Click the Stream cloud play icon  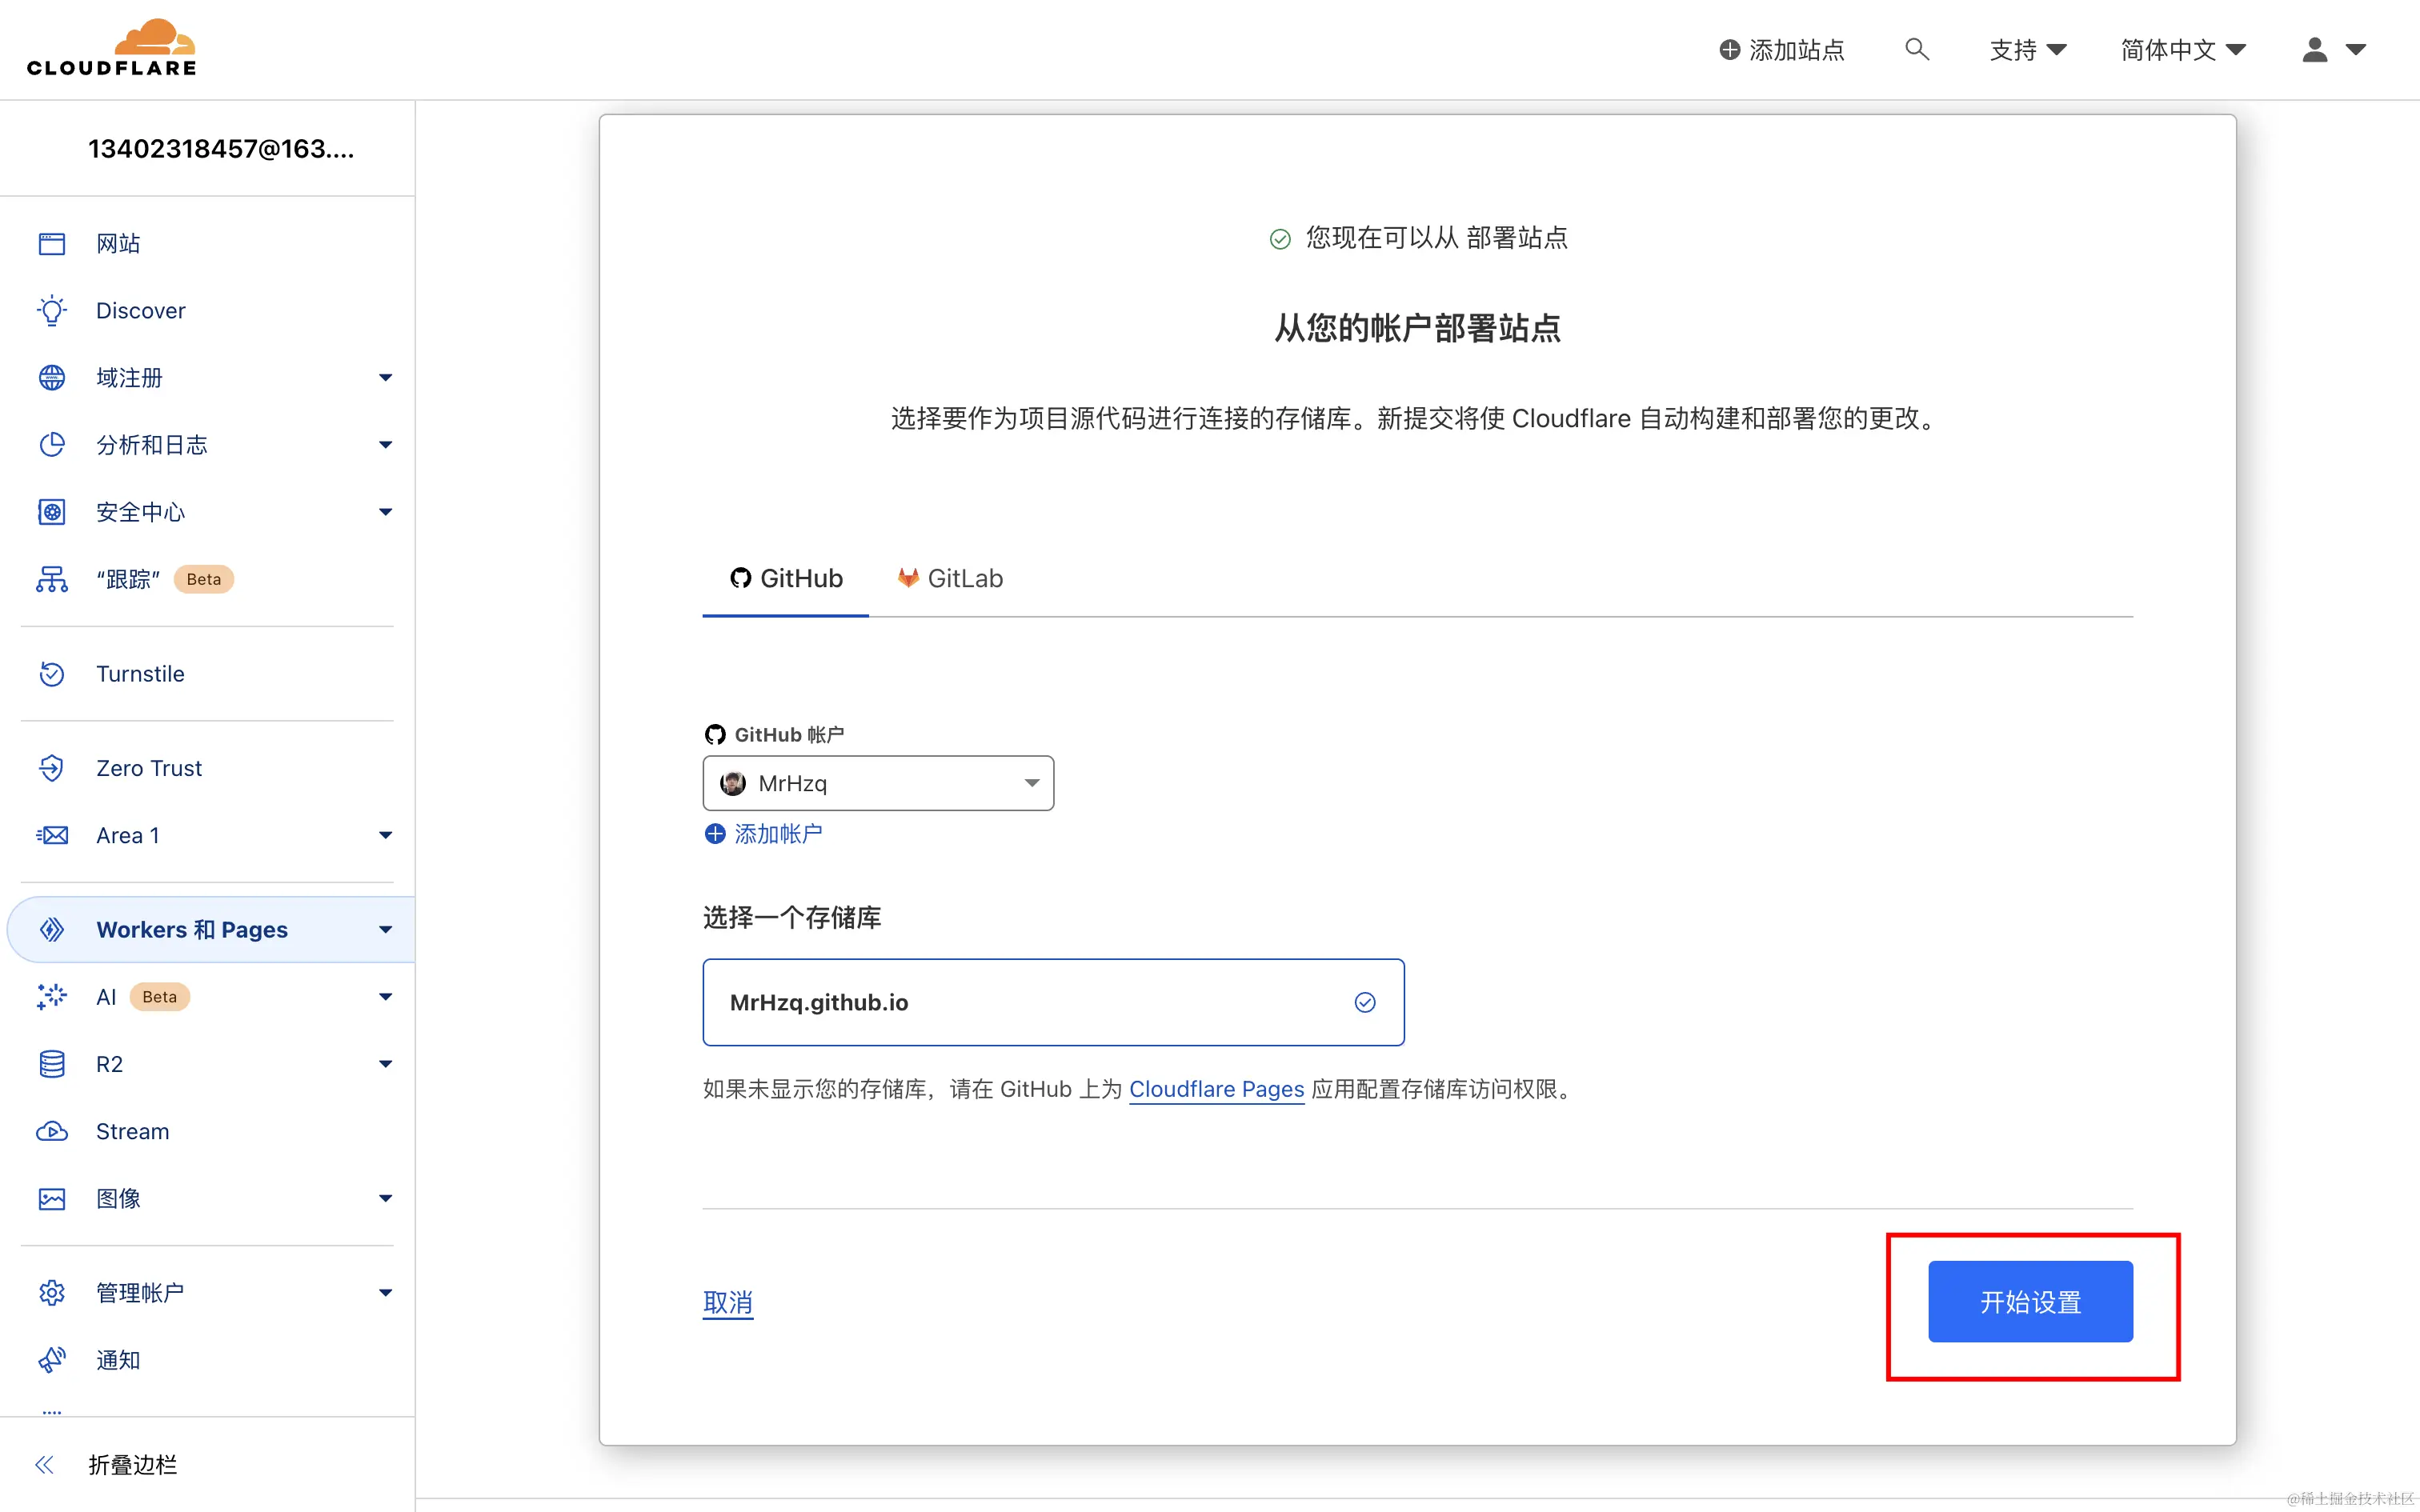[x=52, y=1131]
